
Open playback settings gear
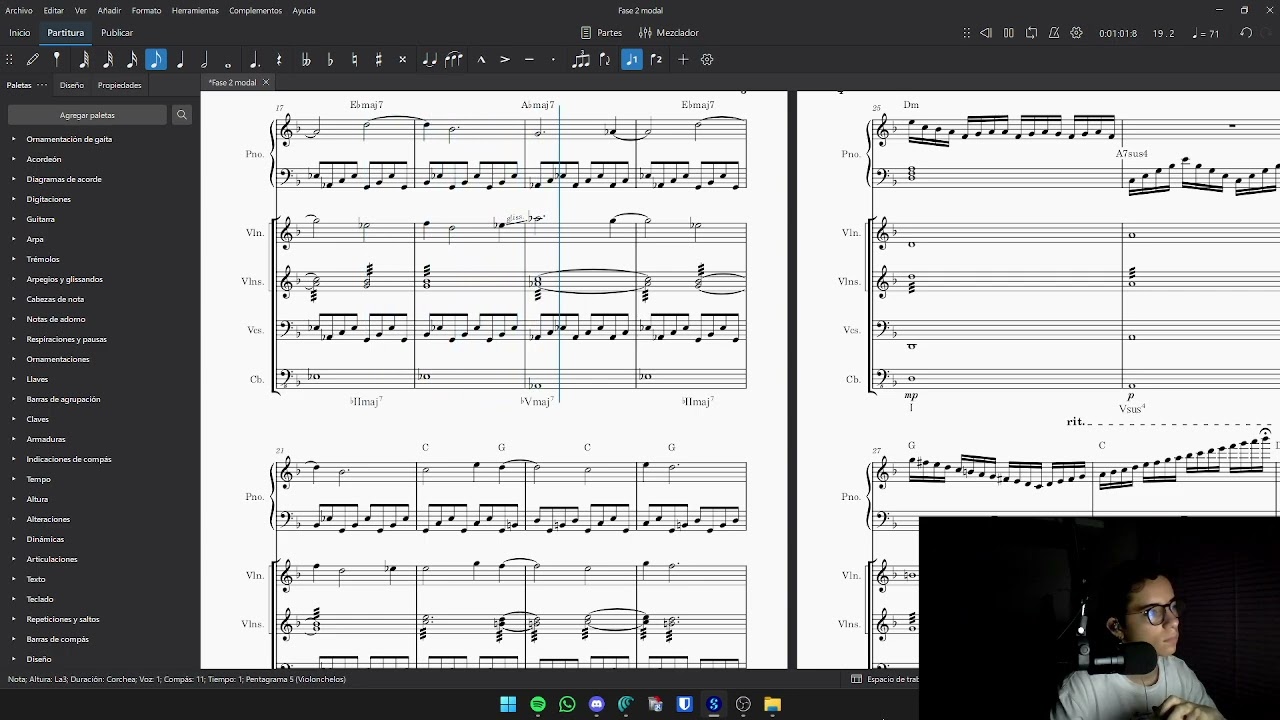pos(1077,33)
